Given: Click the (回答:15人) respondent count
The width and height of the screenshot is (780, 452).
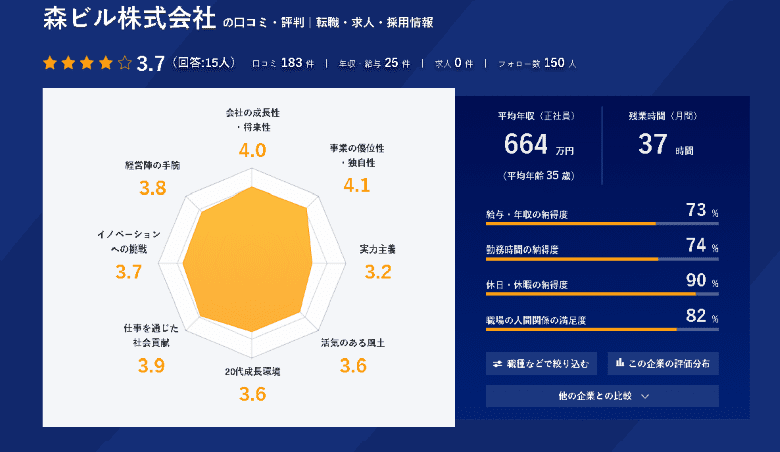Looking at the screenshot, I should click(x=204, y=63).
